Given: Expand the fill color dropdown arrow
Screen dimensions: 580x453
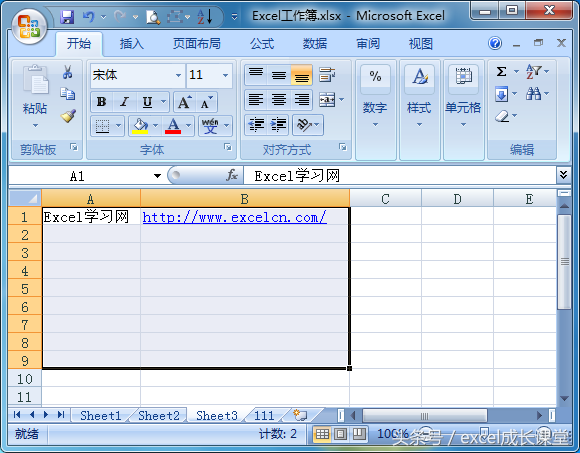Looking at the screenshot, I should click(x=156, y=126).
